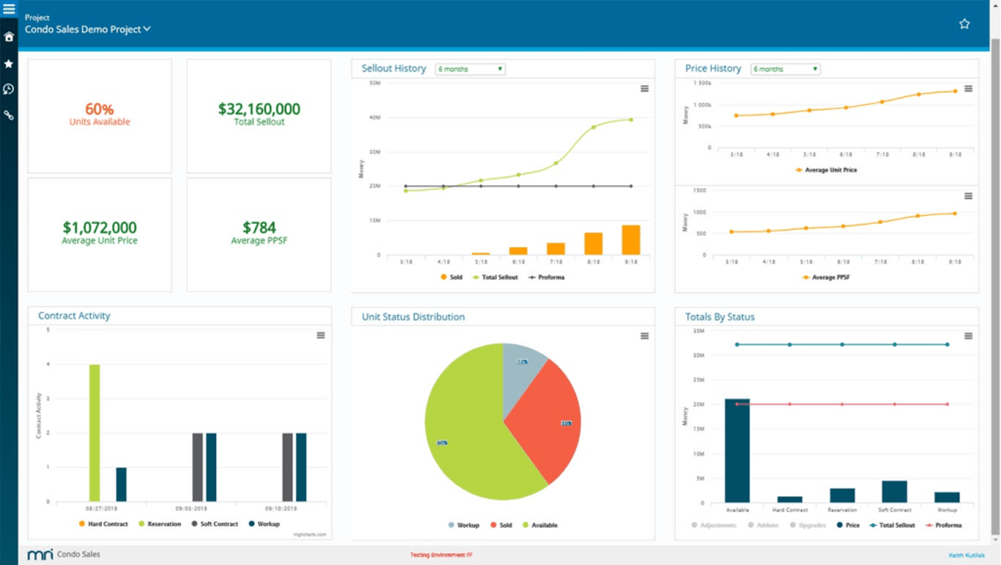The height and width of the screenshot is (565, 1001).
Task: Open favorites star in the left sidebar
Action: tap(9, 63)
